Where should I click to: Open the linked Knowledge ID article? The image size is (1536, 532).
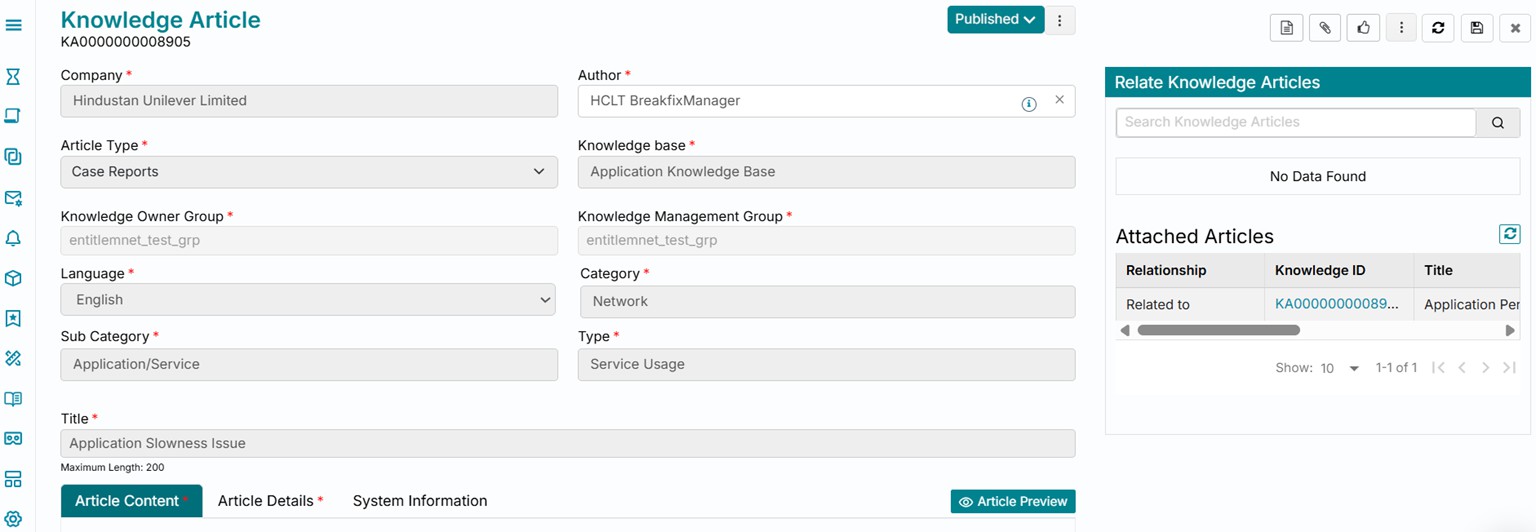point(1336,304)
